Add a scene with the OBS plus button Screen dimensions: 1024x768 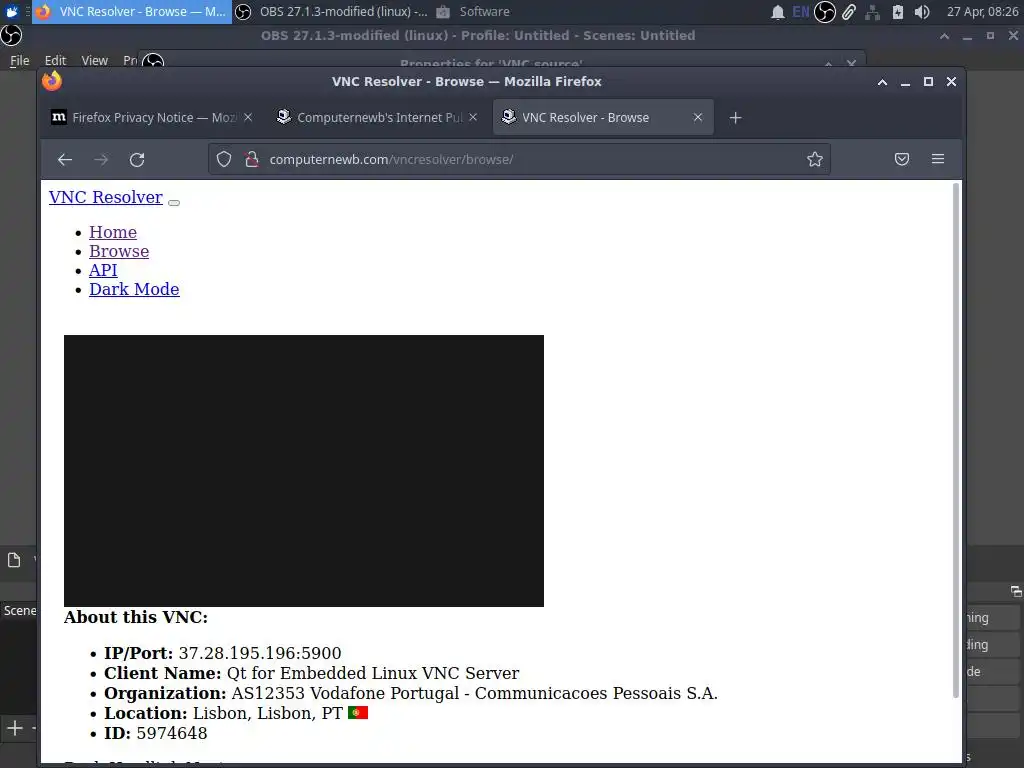tap(14, 728)
